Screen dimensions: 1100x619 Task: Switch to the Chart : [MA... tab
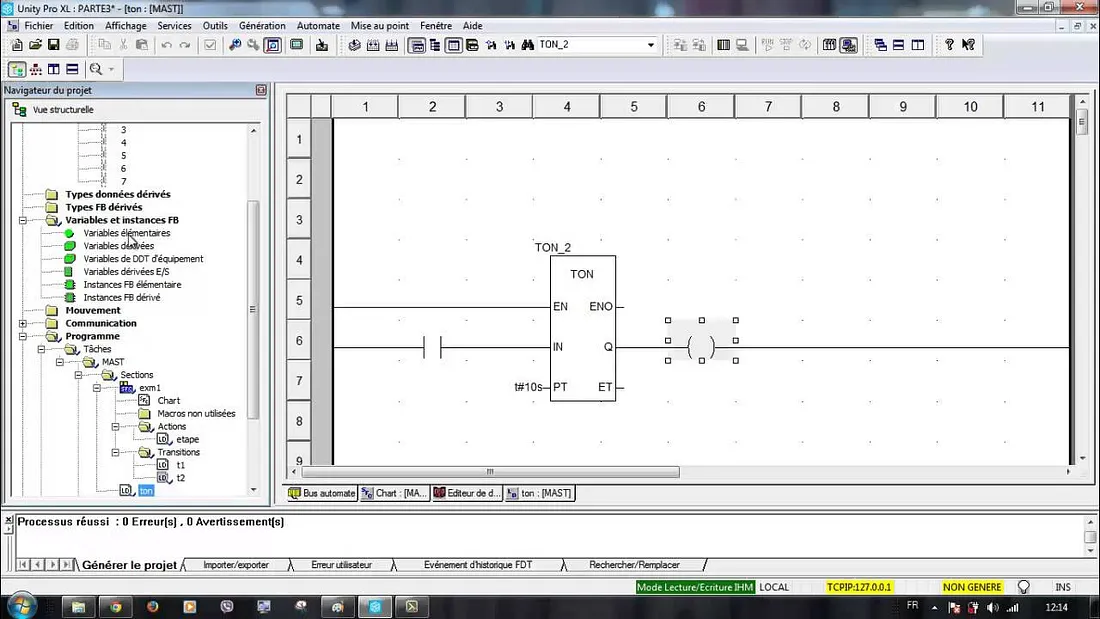pyautogui.click(x=394, y=493)
